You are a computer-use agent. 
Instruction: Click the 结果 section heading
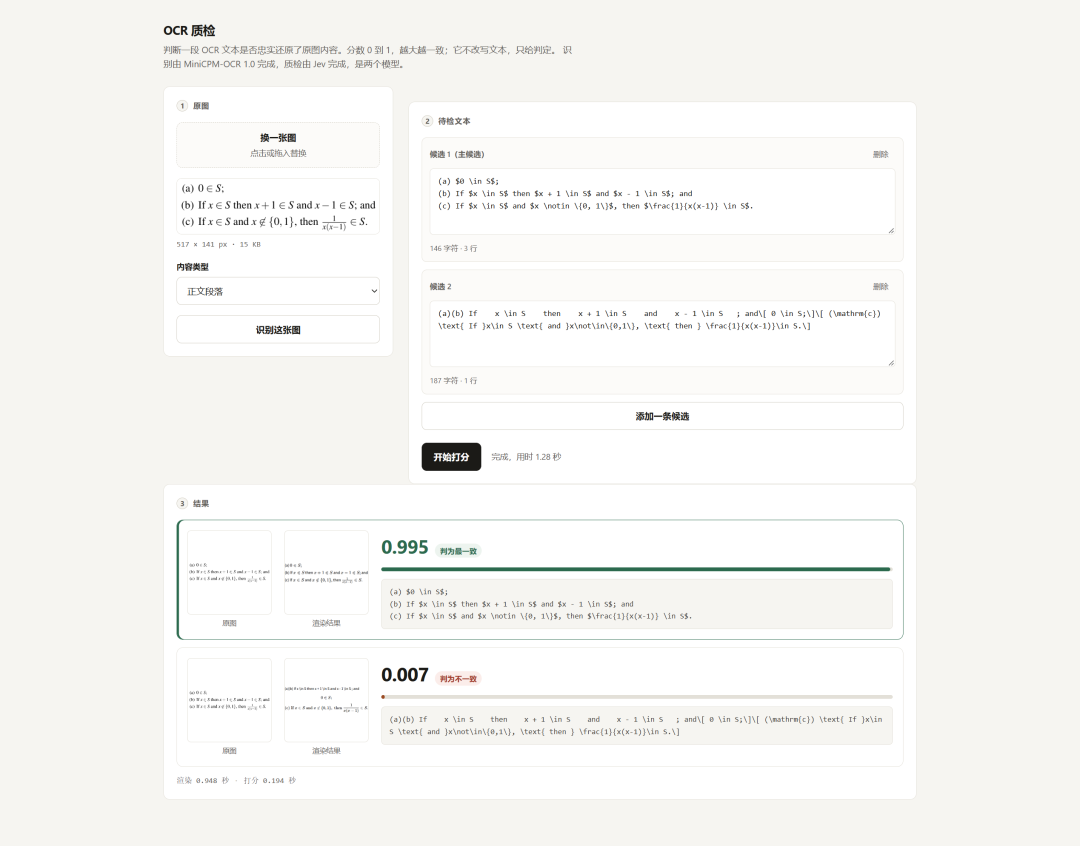tap(200, 504)
